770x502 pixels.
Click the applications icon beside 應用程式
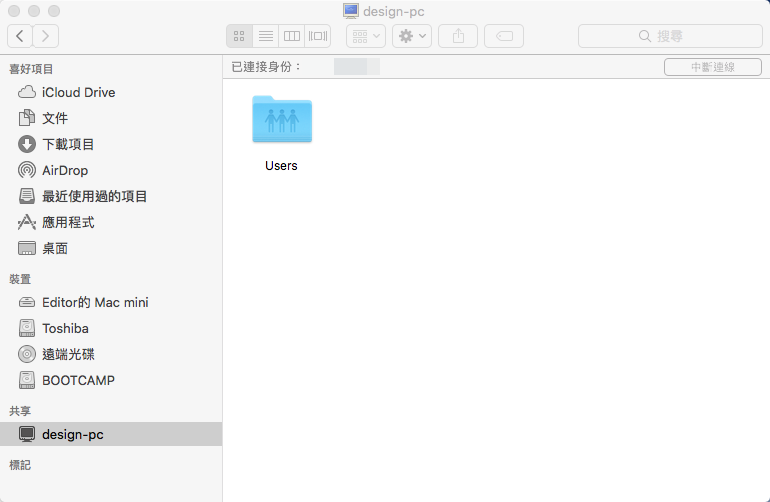click(27, 222)
